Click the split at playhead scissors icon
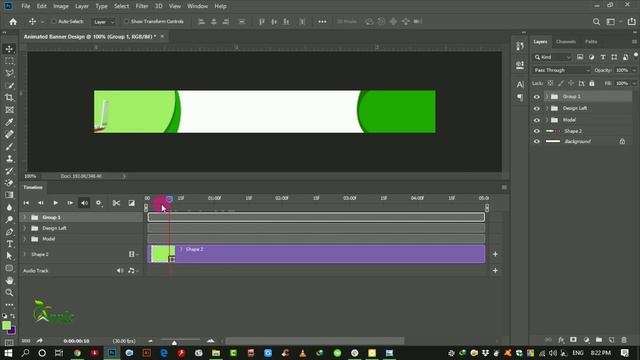Viewport: 640px width, 360px height. [116, 203]
